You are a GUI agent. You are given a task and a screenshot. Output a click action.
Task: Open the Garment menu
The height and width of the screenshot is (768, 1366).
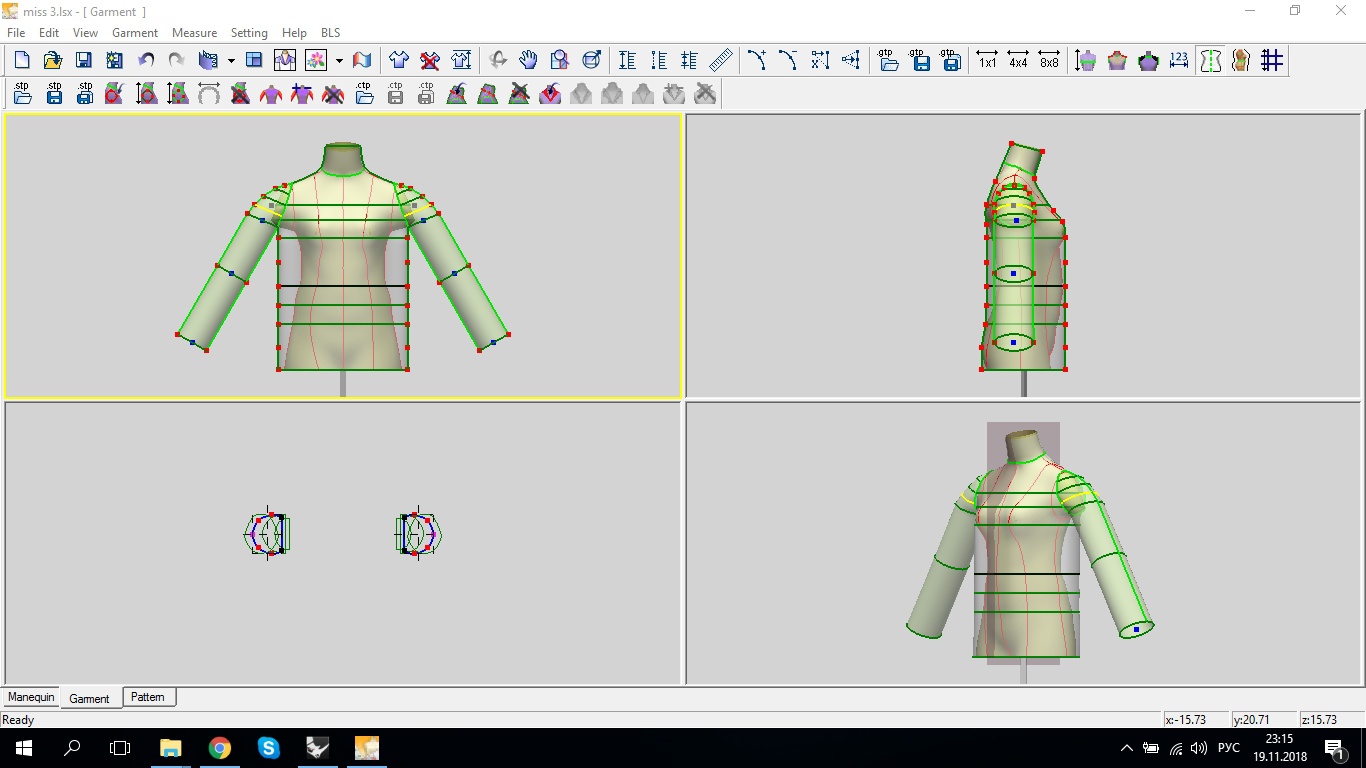pyautogui.click(x=135, y=33)
